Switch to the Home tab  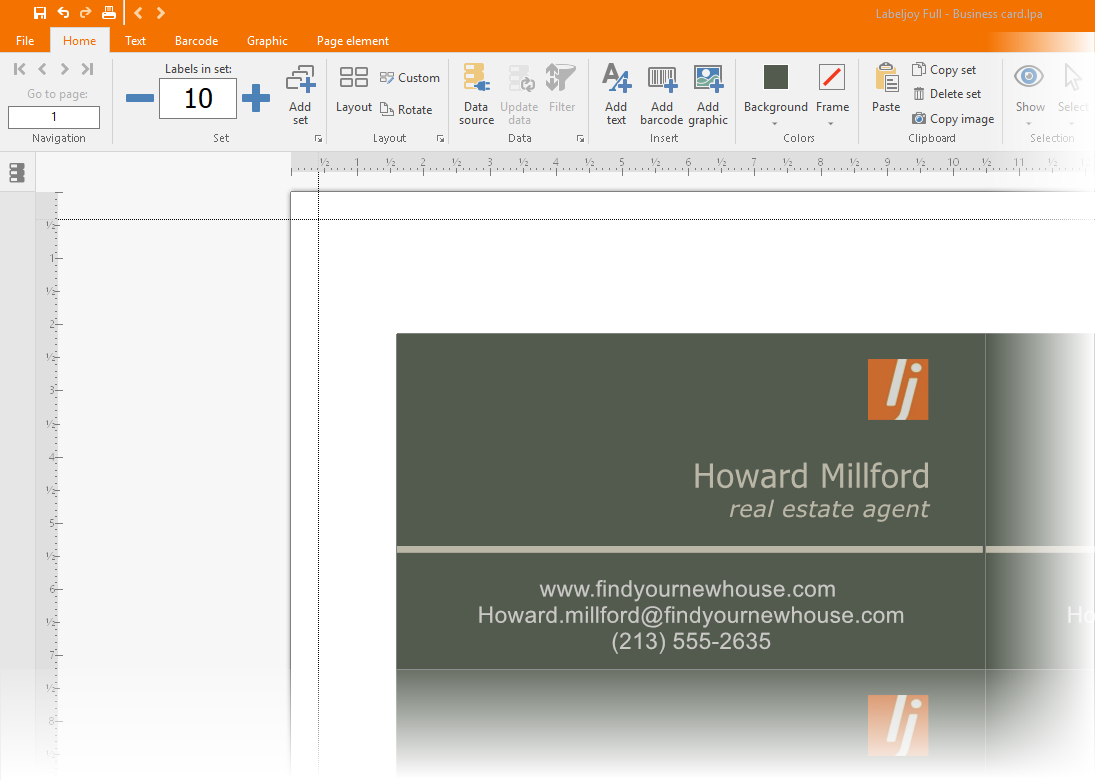pos(80,41)
